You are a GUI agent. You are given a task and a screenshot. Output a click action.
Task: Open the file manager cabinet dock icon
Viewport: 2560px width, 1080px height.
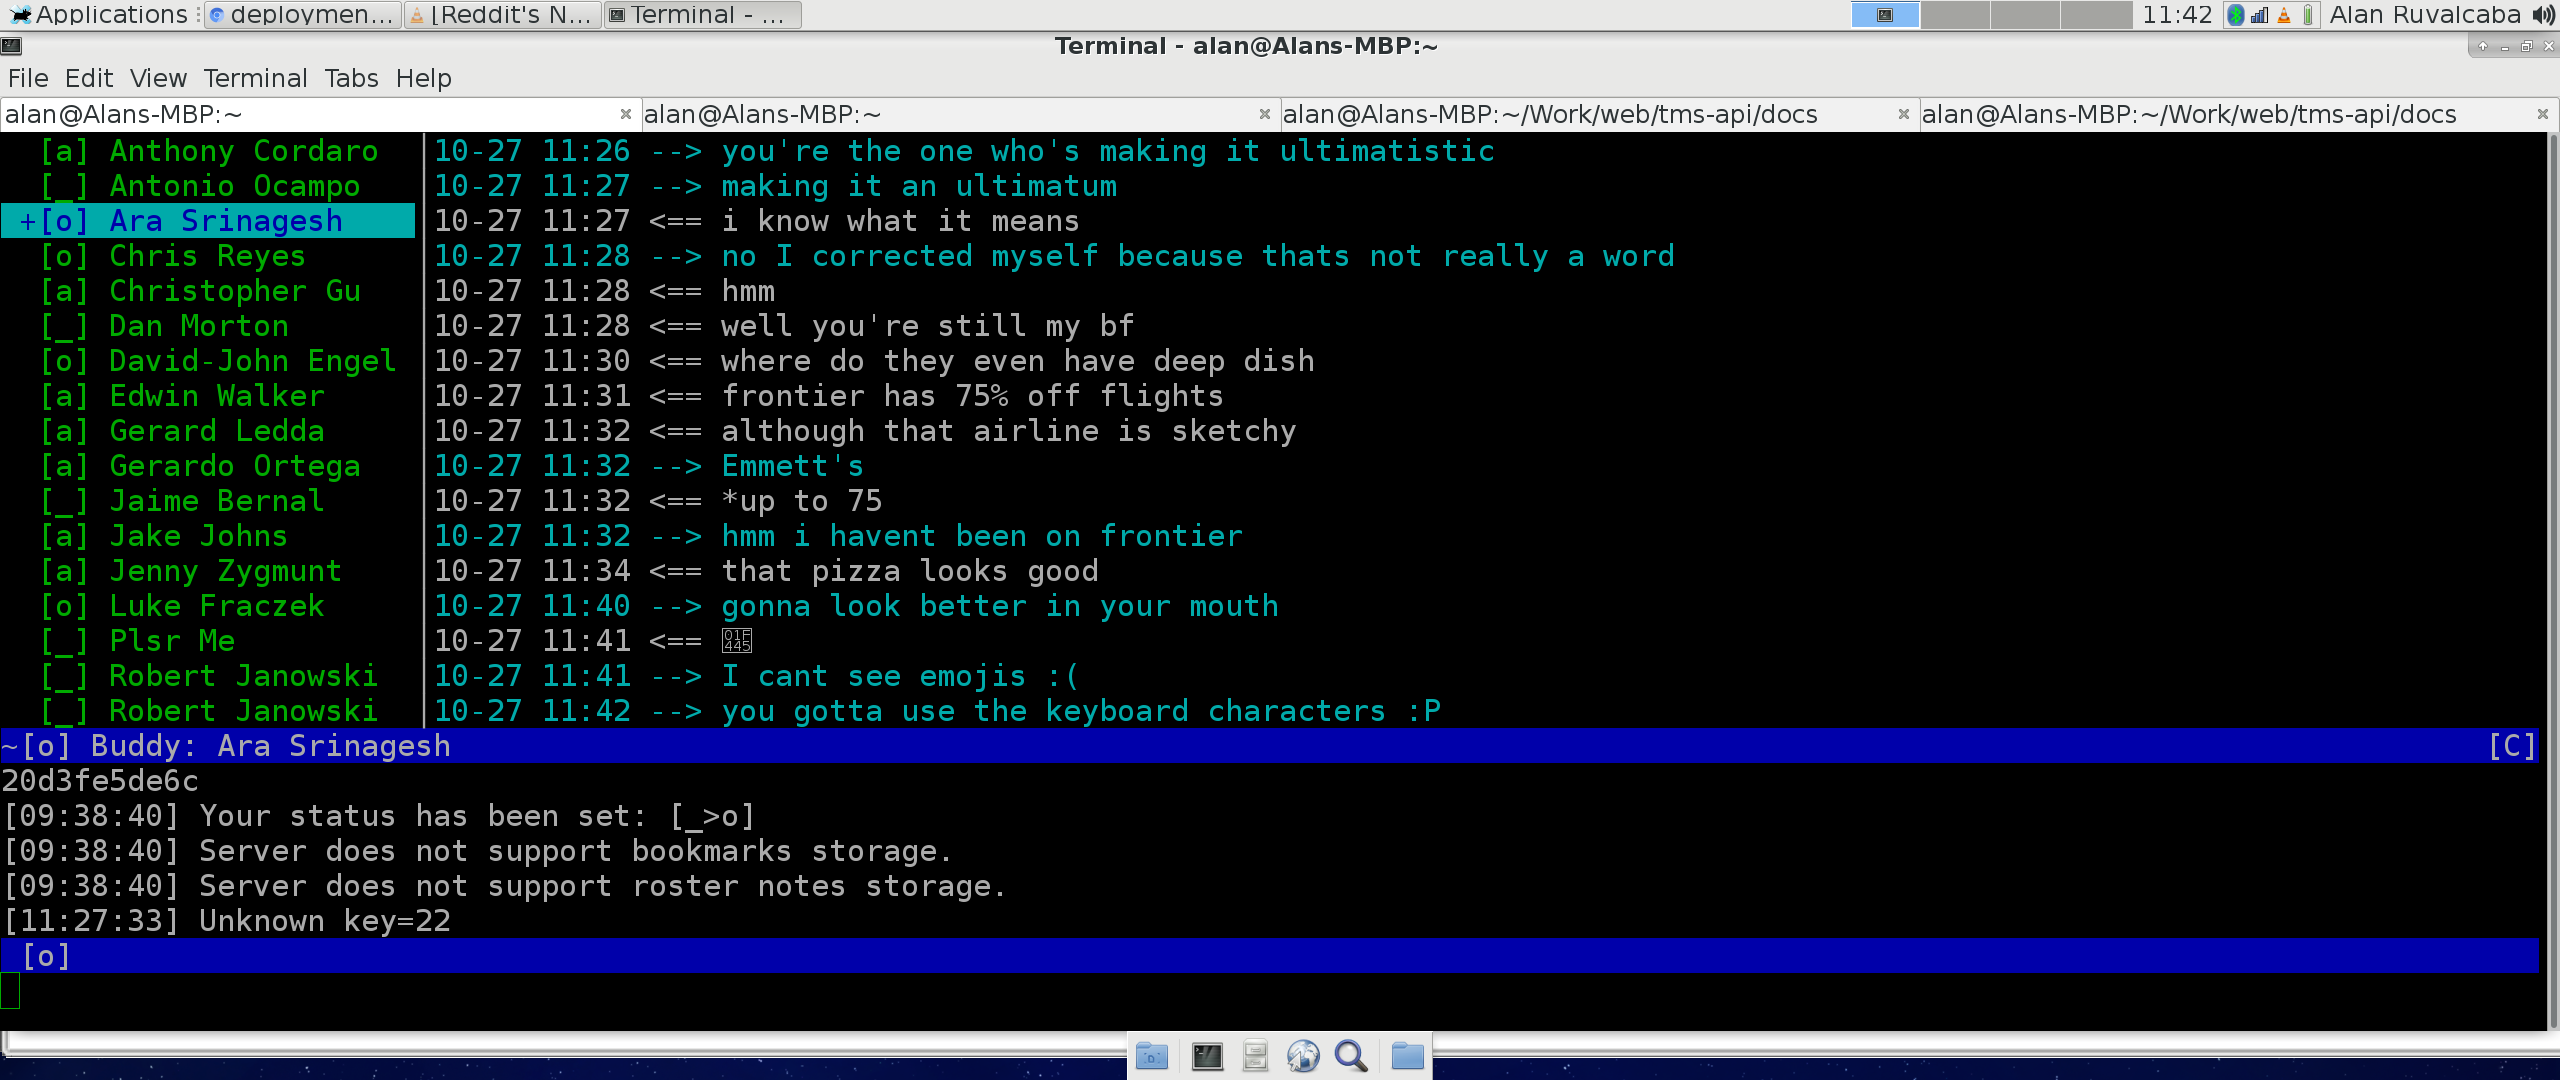(1255, 1056)
